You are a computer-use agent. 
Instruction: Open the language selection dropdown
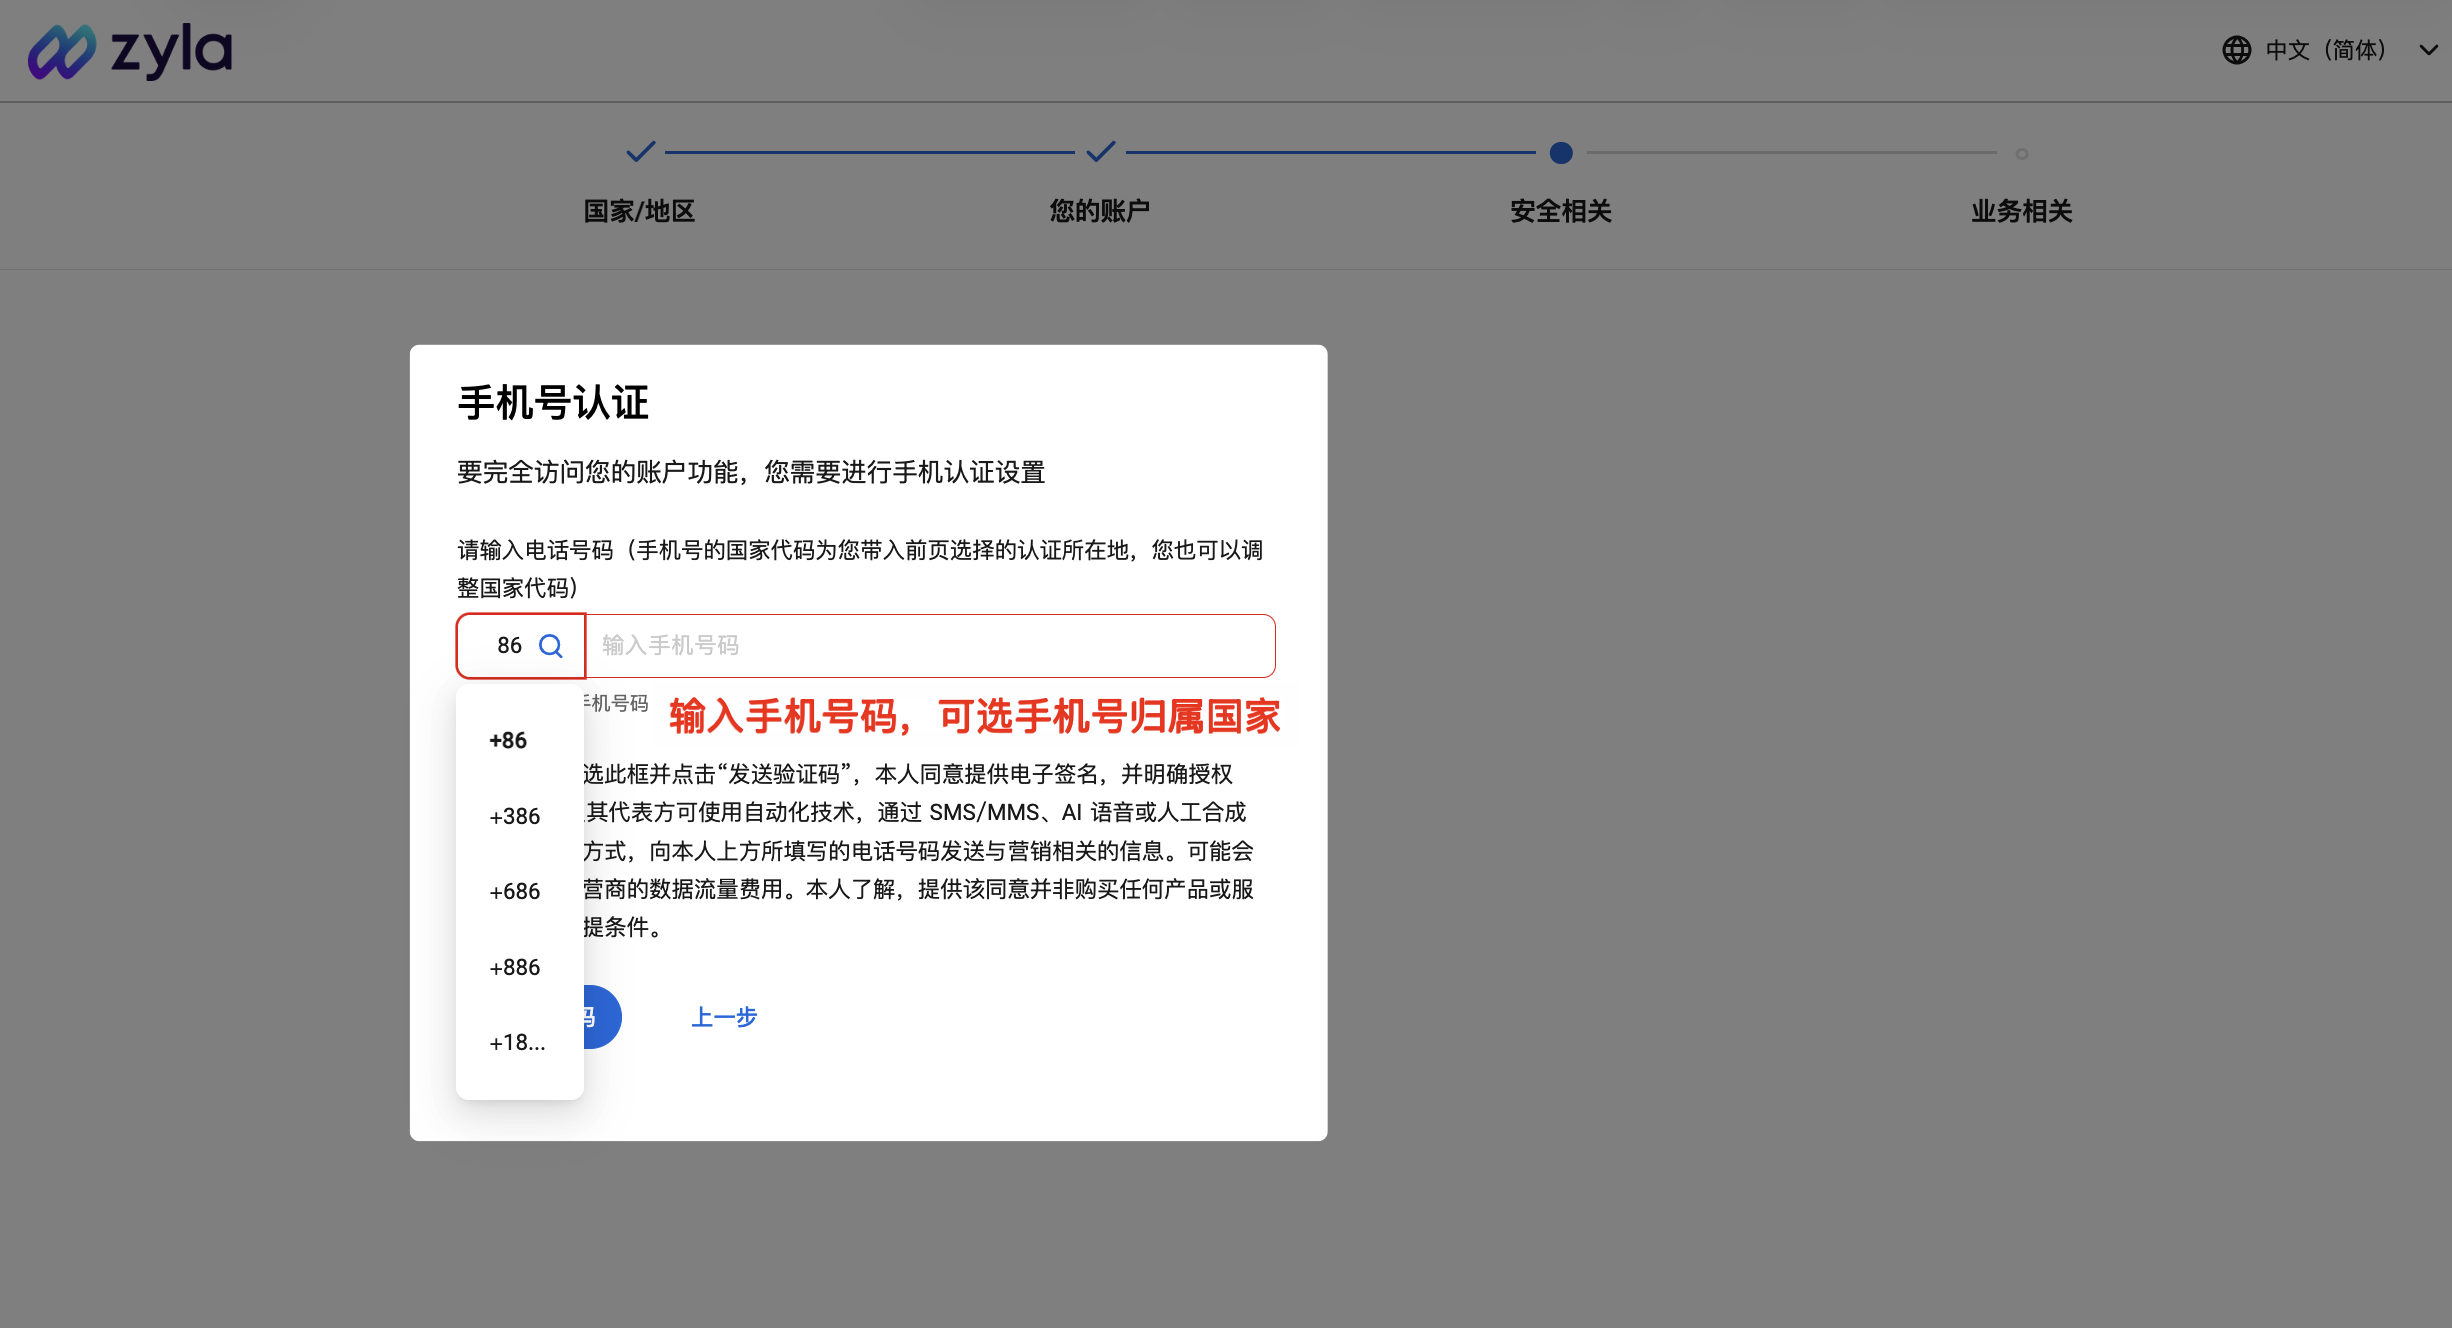(2427, 50)
